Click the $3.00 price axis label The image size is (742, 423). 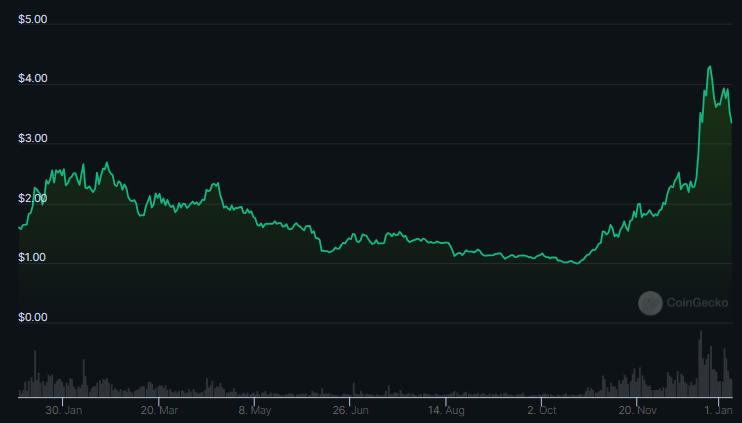click(x=33, y=139)
